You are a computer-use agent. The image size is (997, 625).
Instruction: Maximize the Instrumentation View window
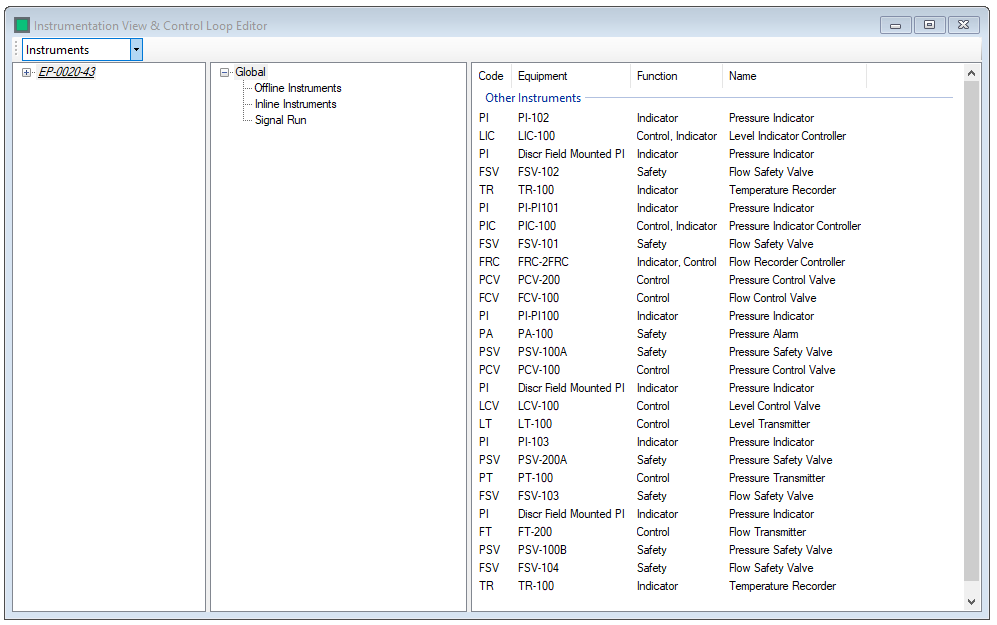pos(929,25)
